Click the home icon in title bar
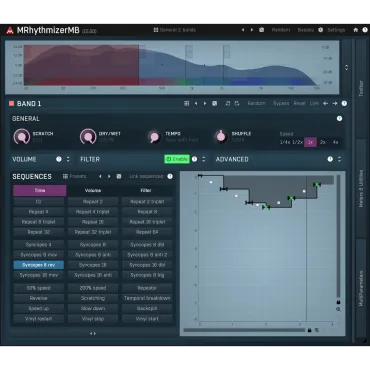The image size is (370, 370). (x=356, y=30)
